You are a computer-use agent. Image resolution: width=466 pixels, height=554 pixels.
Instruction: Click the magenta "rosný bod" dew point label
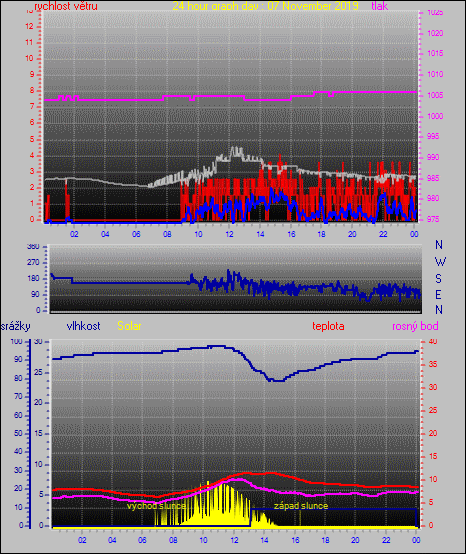point(415,326)
